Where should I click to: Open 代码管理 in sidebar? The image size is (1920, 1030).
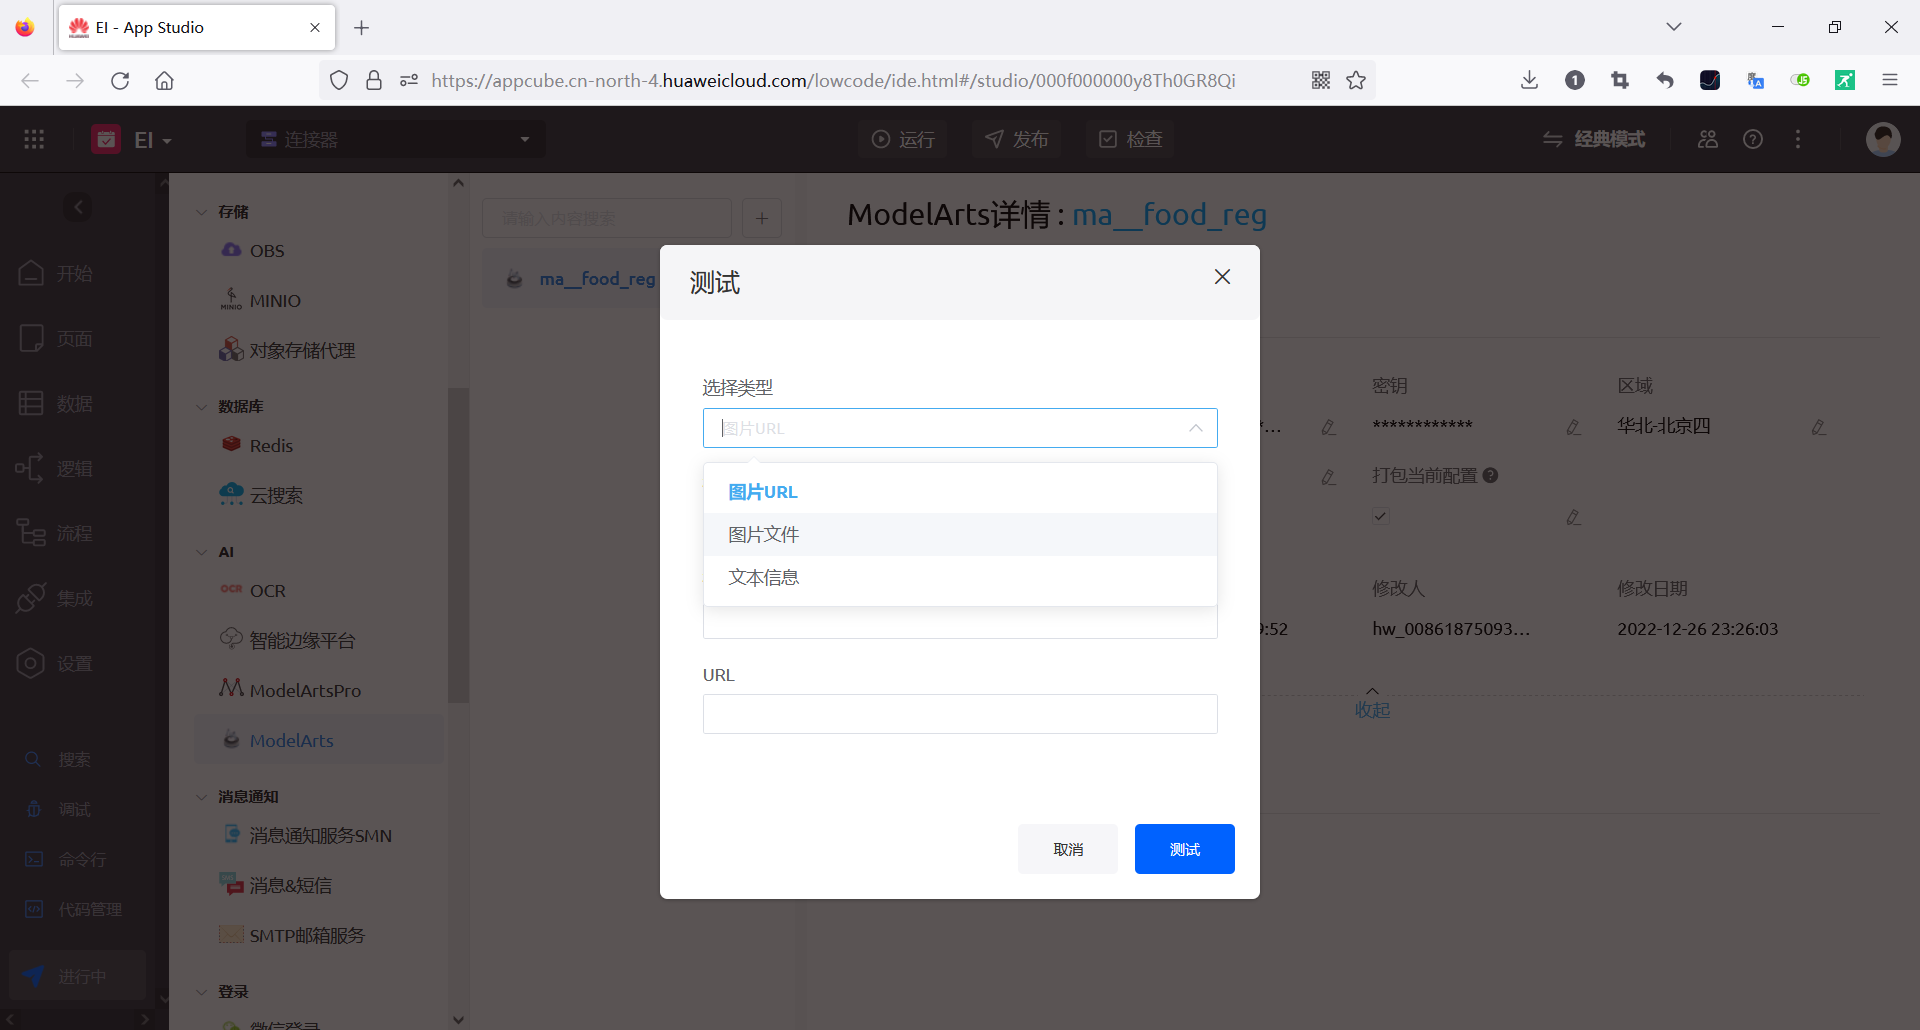tap(73, 909)
